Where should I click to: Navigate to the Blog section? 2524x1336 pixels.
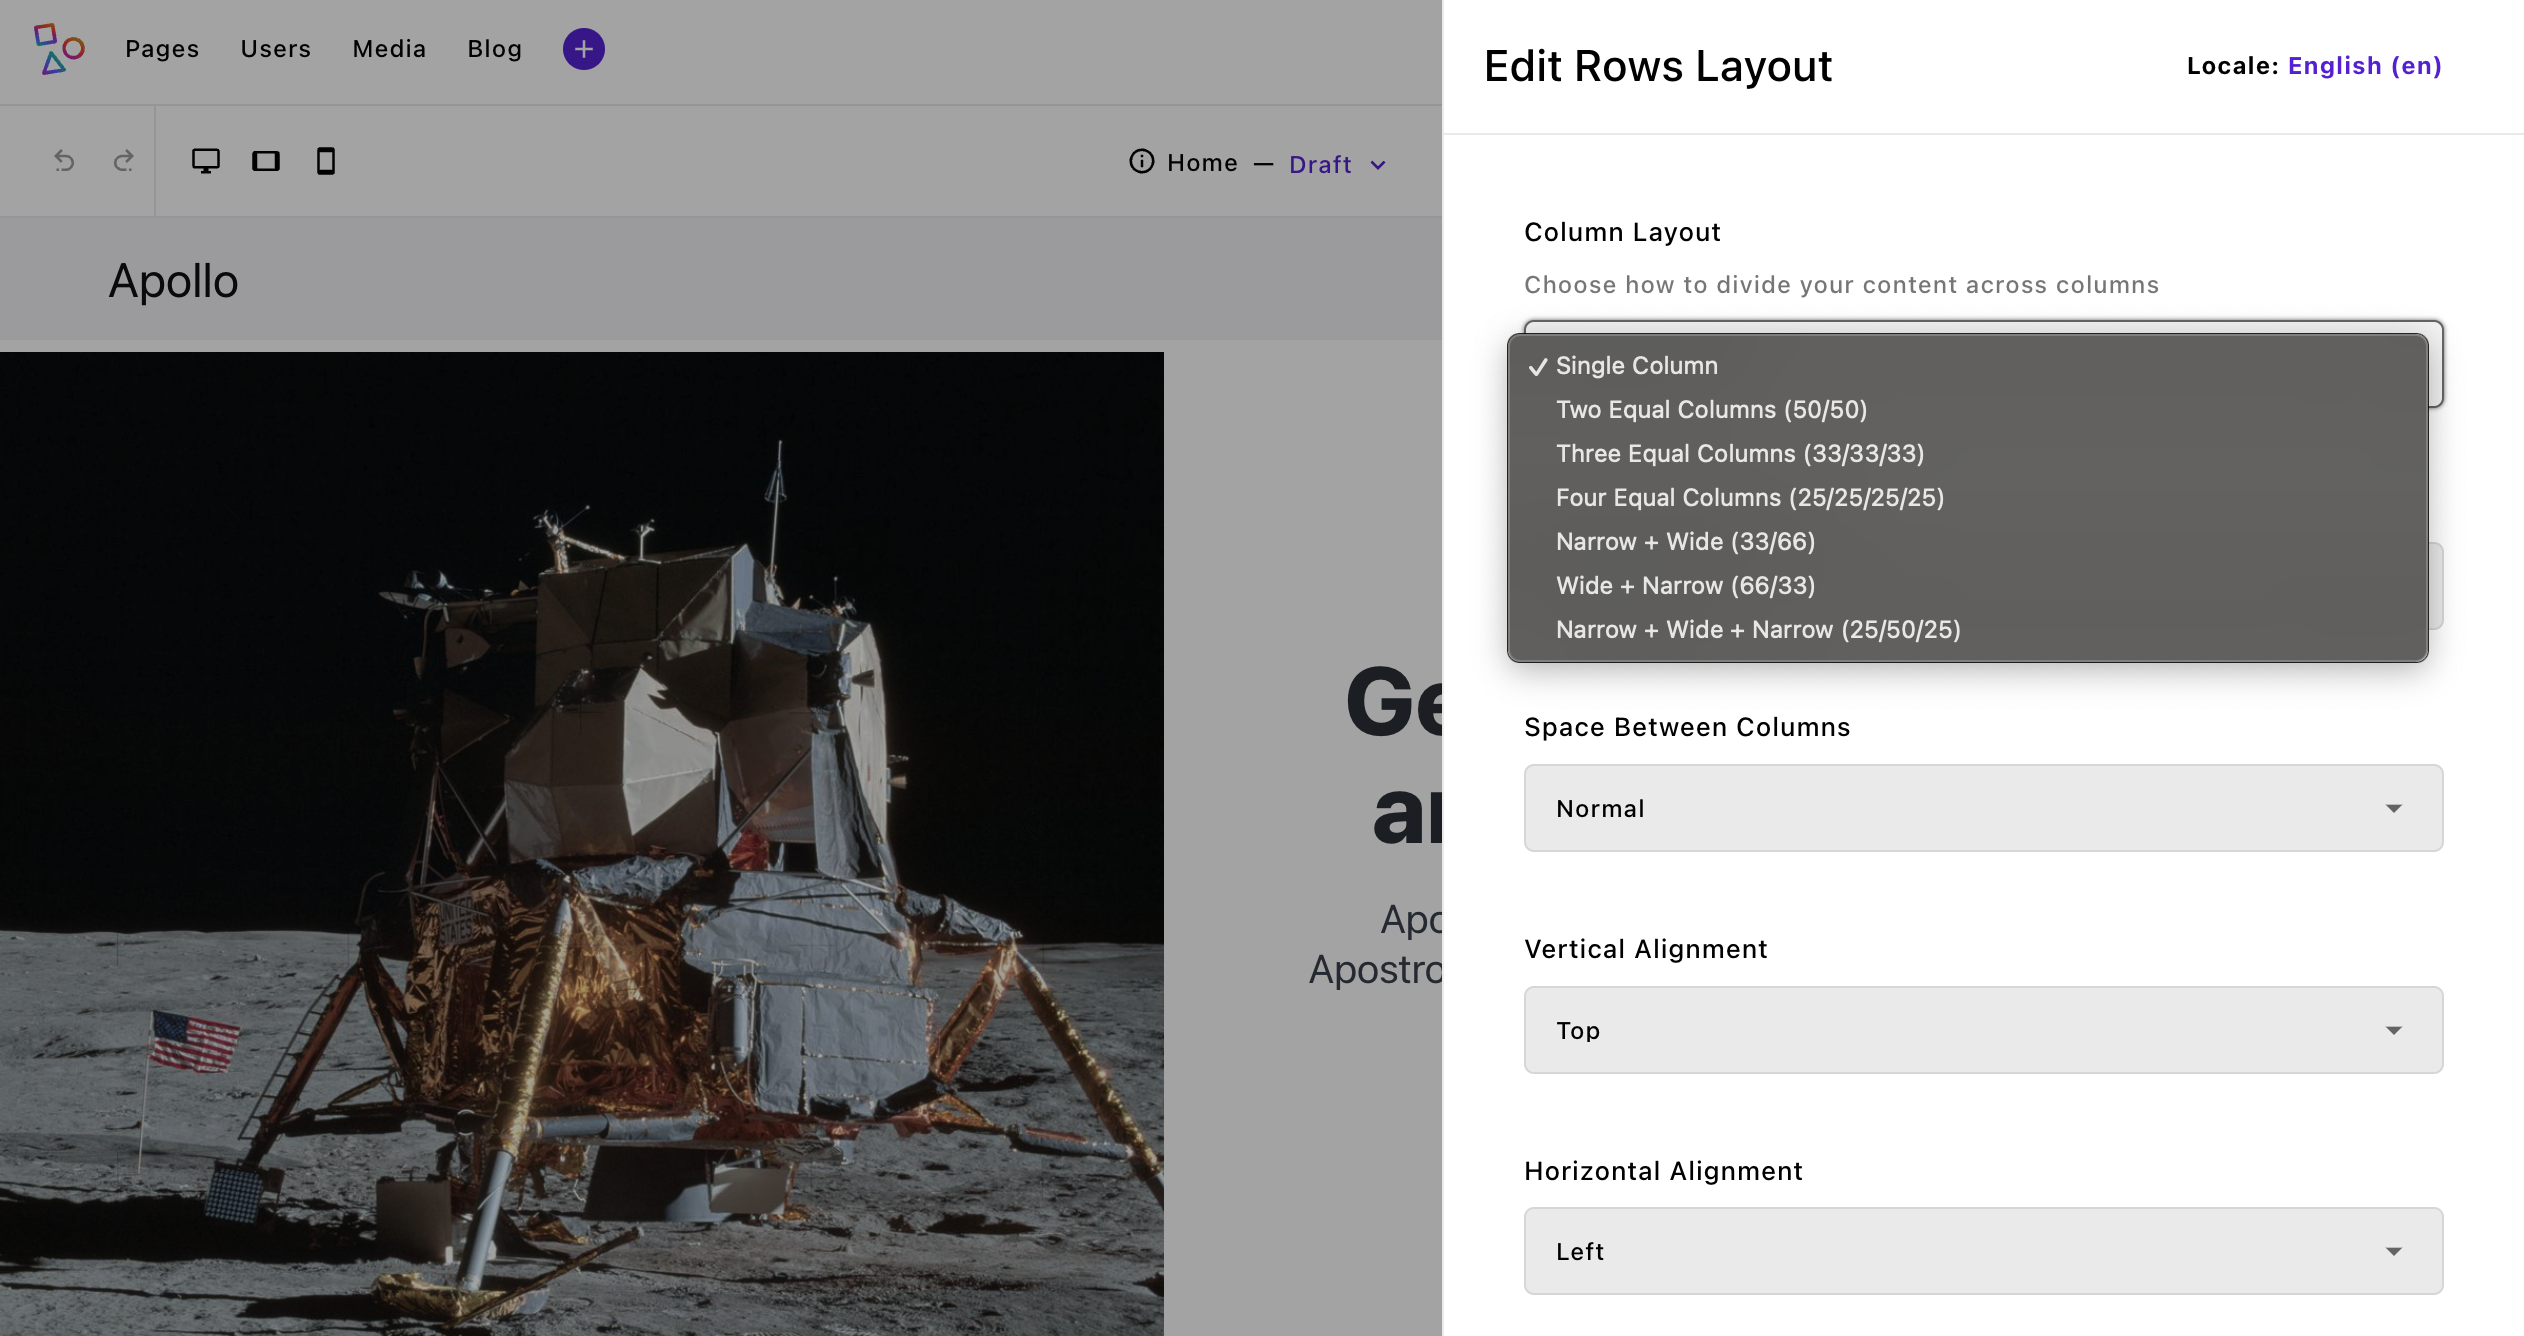(x=494, y=49)
